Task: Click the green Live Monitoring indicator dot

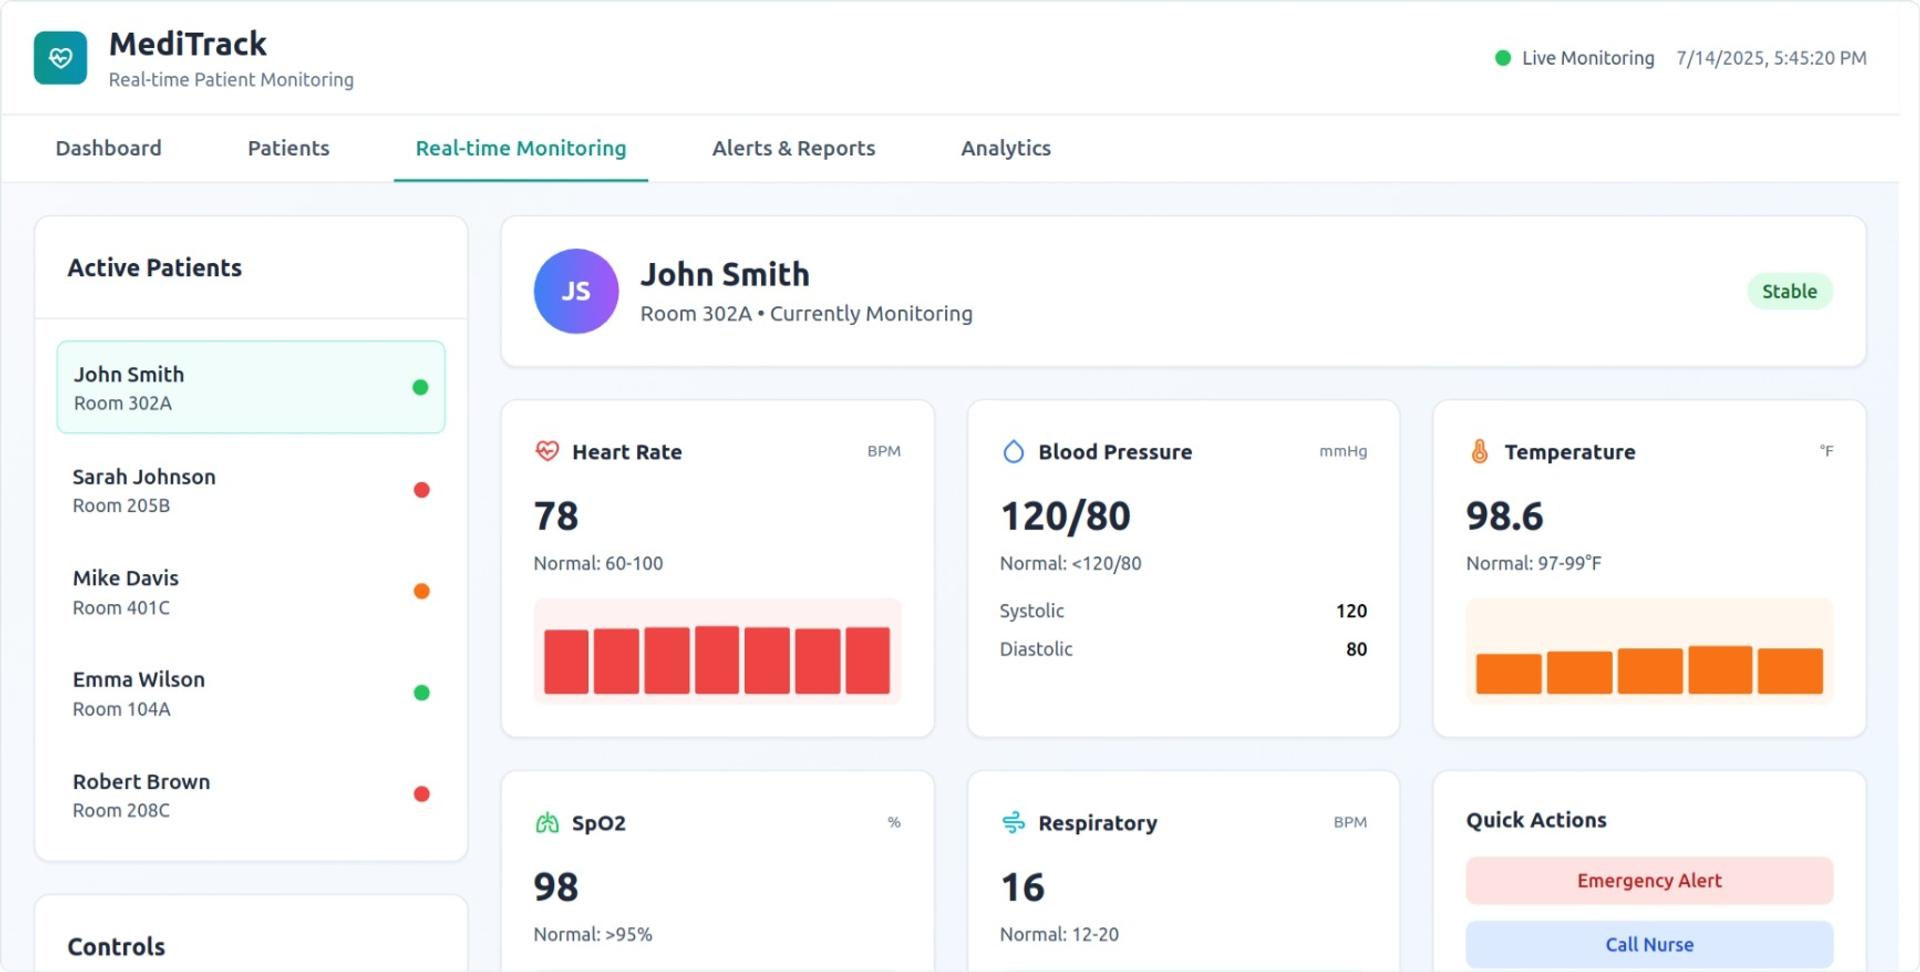Action: coord(1502,58)
